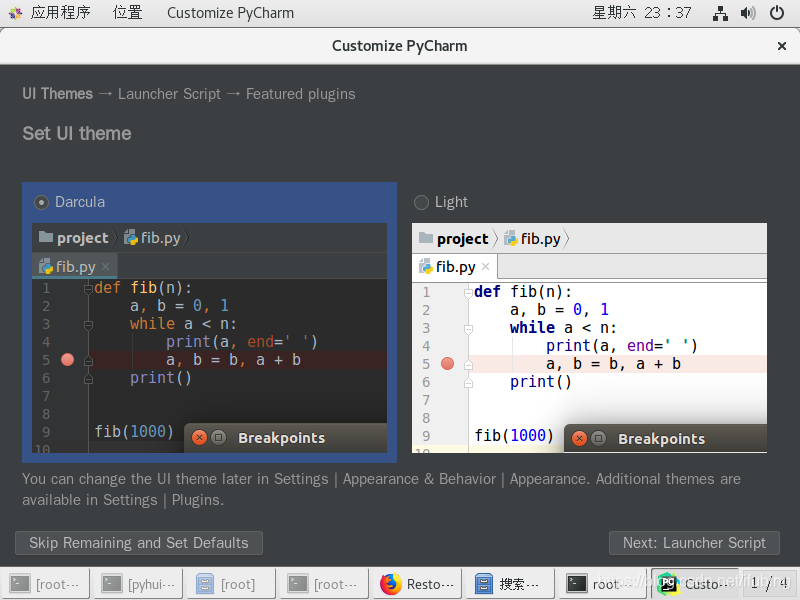The image size is (800, 600).
Task: Open the volume speaker icon
Action: click(x=748, y=13)
